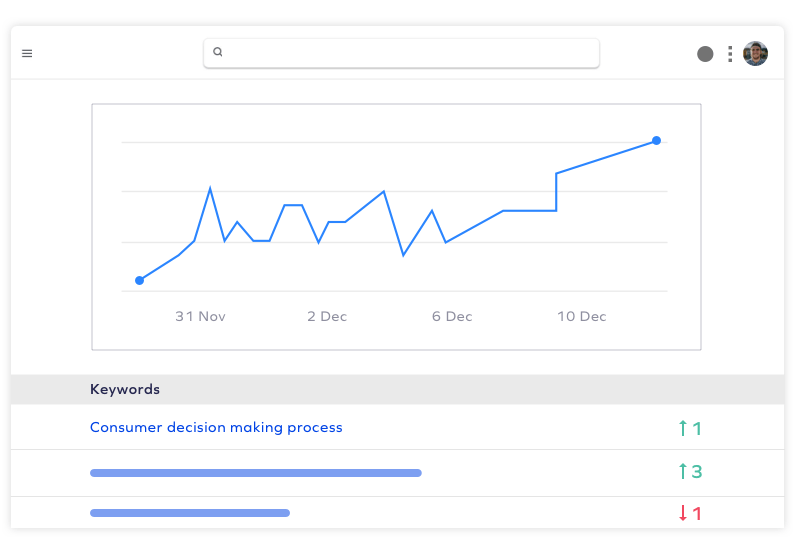This screenshot has height=554, width=800.
Task: Click the gray circle status icon
Action: (x=705, y=54)
